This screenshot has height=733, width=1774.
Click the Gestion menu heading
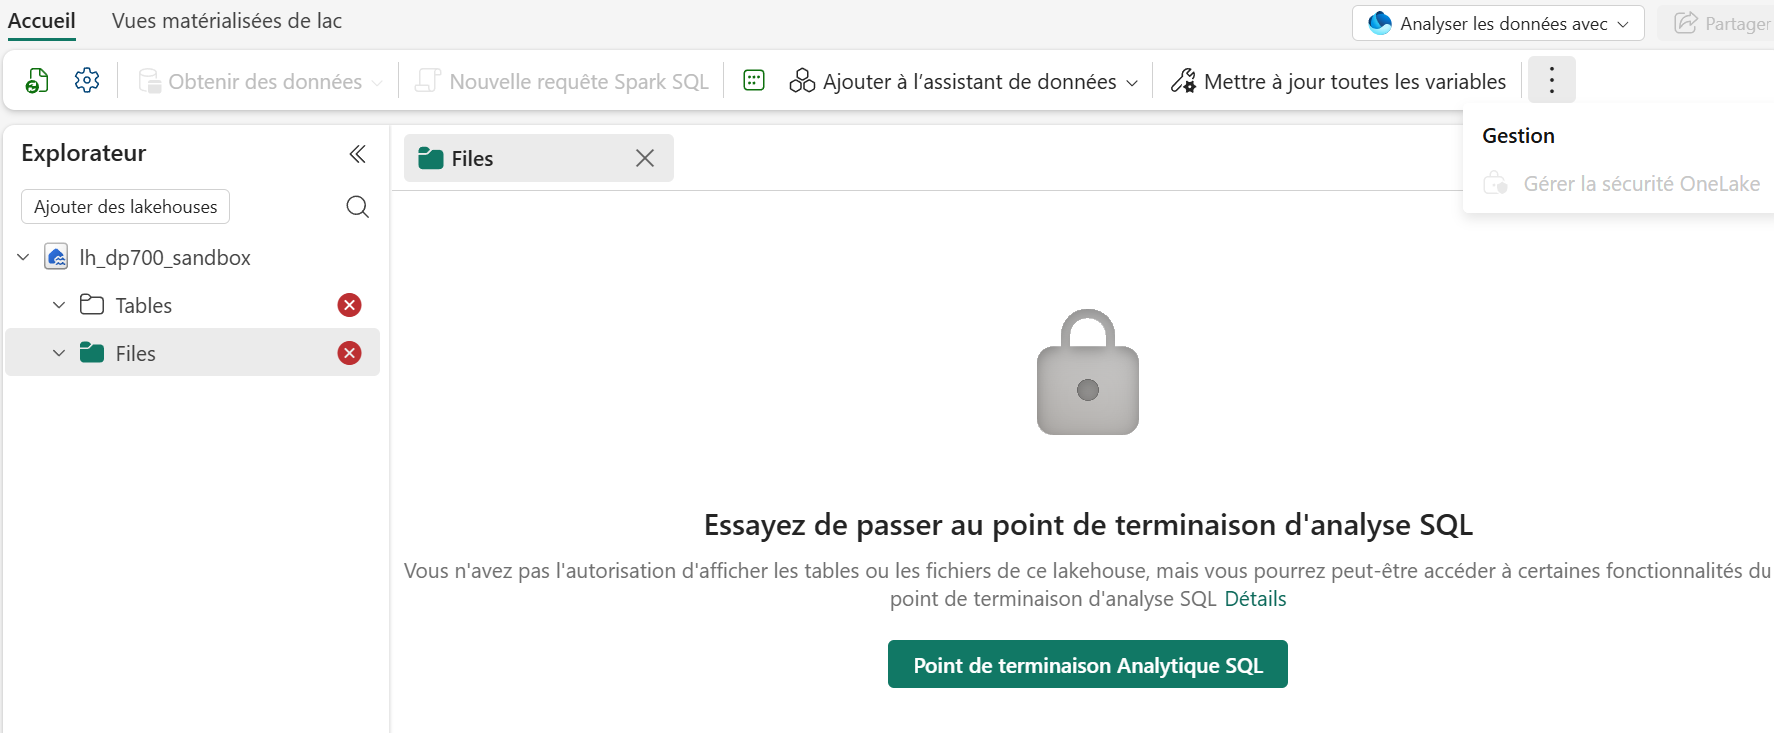click(x=1518, y=136)
